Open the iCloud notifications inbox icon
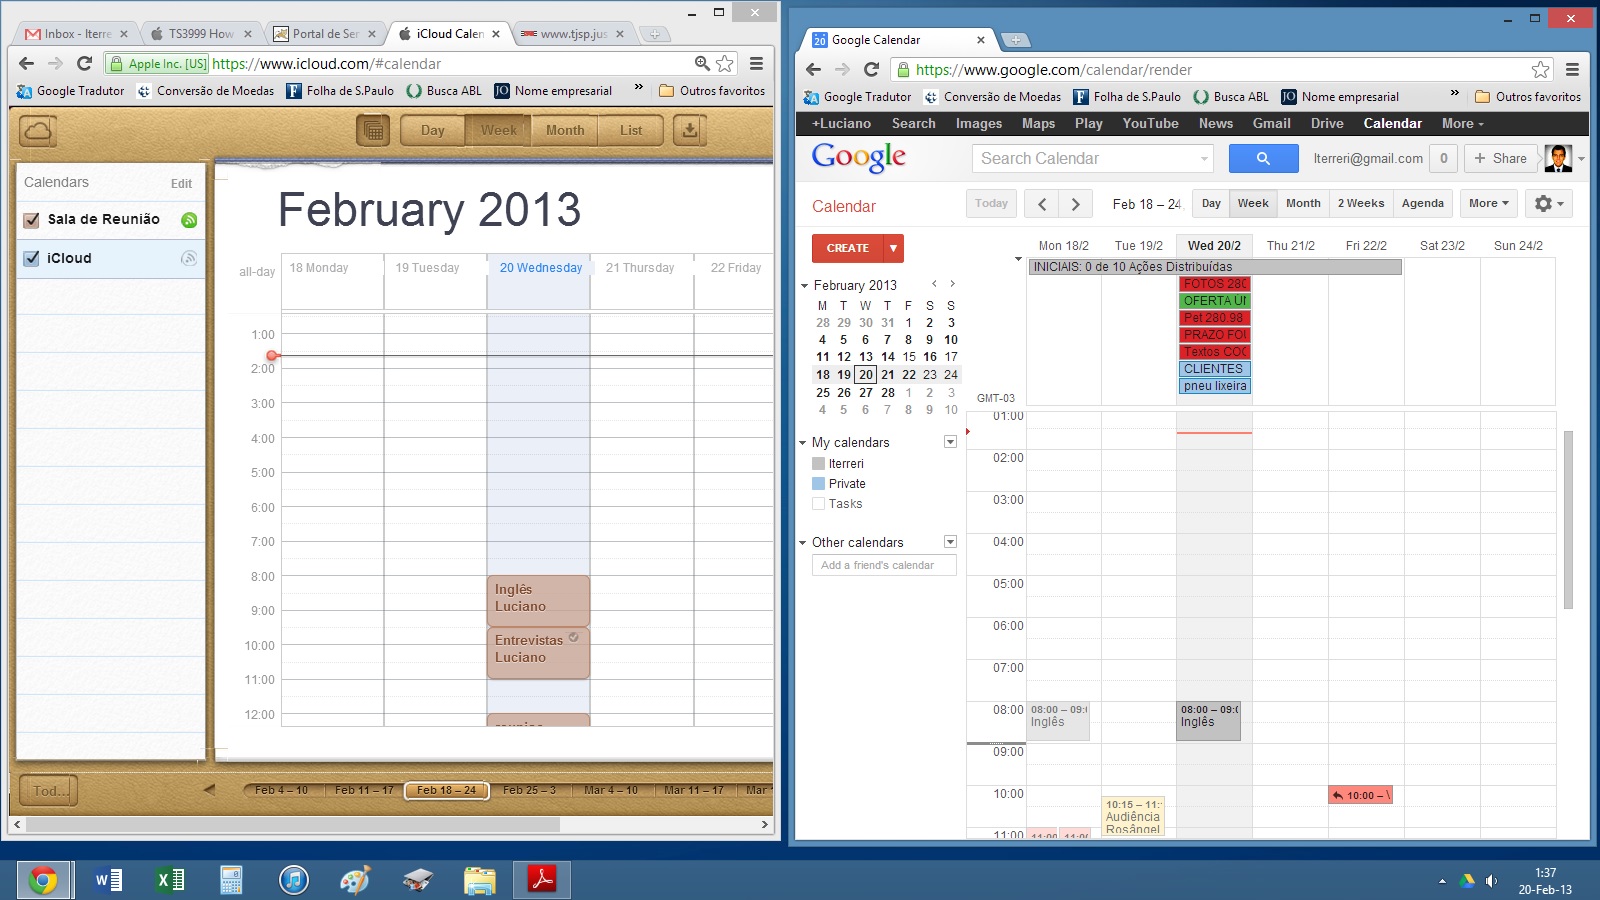This screenshot has width=1600, height=900. 689,131
